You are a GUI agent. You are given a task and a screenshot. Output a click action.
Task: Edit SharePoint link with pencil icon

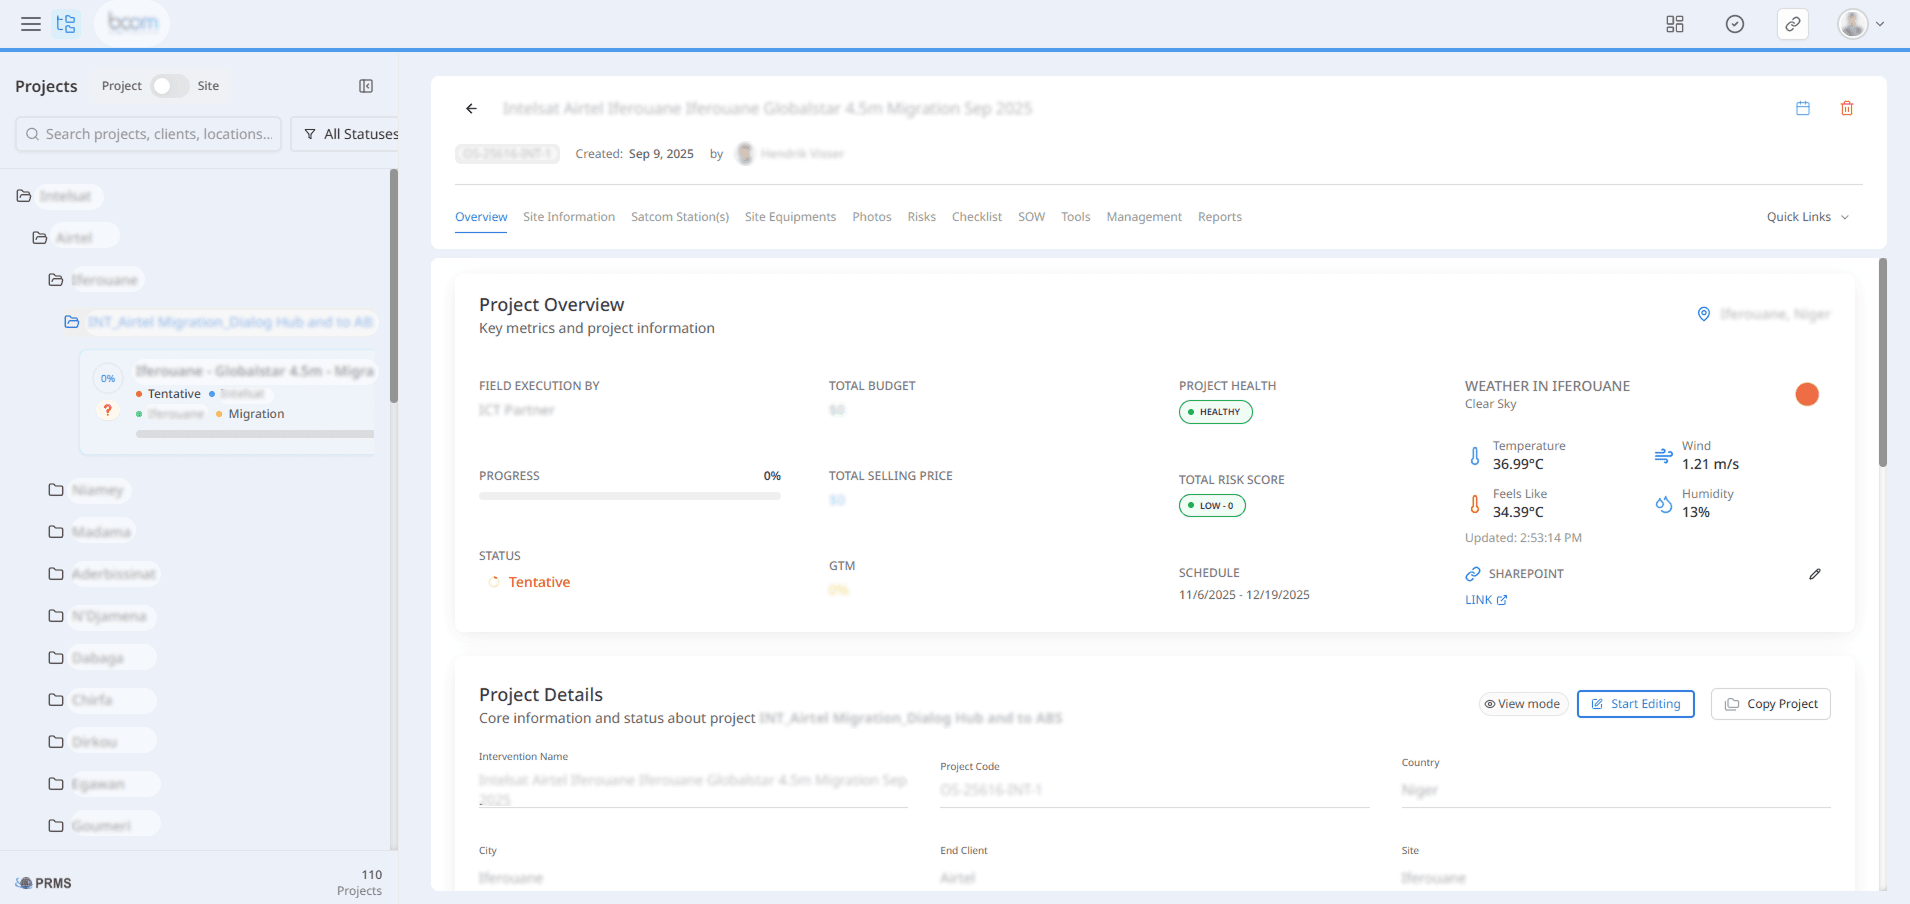tap(1815, 574)
